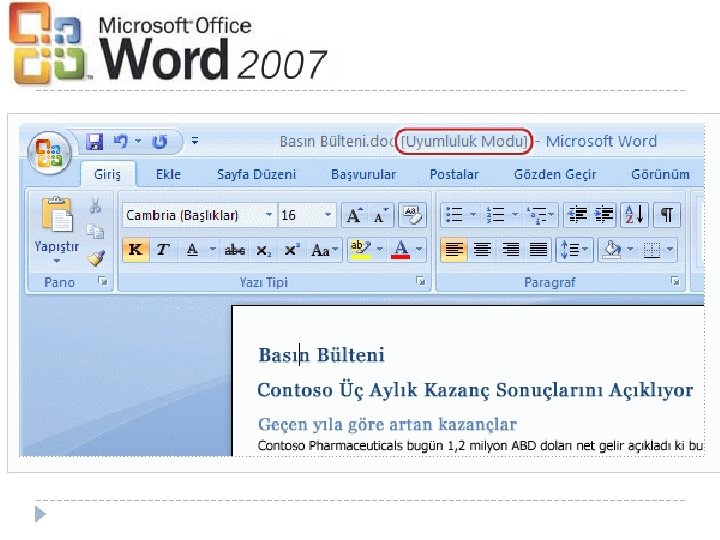Viewport: 720px width, 540px height.
Task: Toggle superscript formatting
Action: tap(292, 250)
